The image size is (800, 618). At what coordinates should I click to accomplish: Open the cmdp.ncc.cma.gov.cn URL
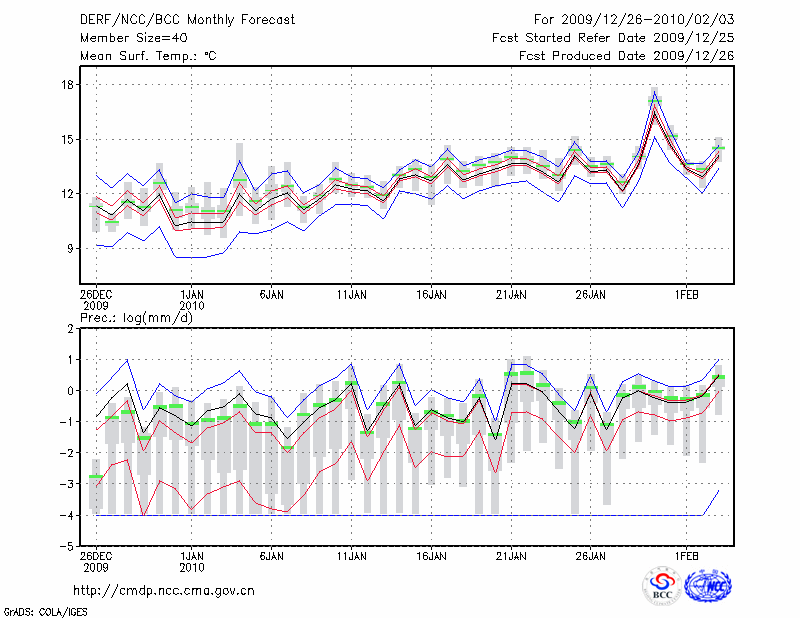(164, 590)
